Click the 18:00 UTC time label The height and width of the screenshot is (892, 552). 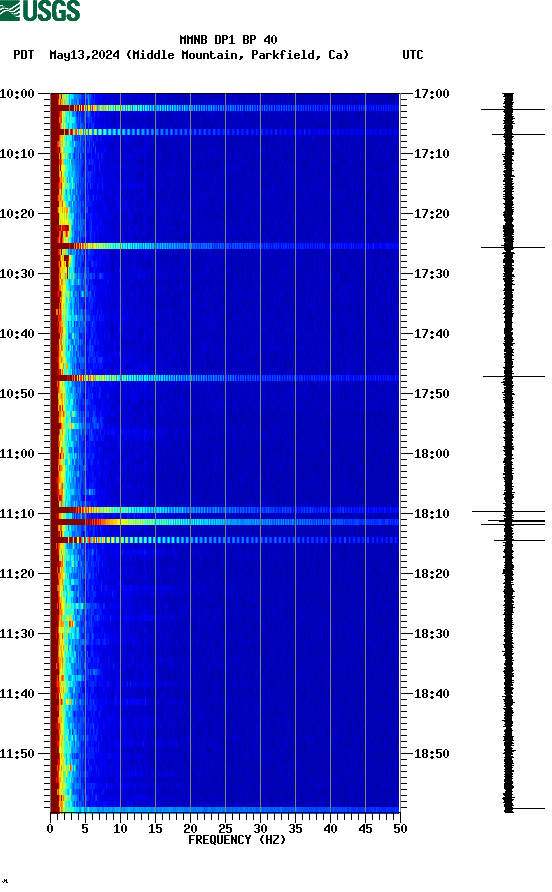click(x=431, y=454)
